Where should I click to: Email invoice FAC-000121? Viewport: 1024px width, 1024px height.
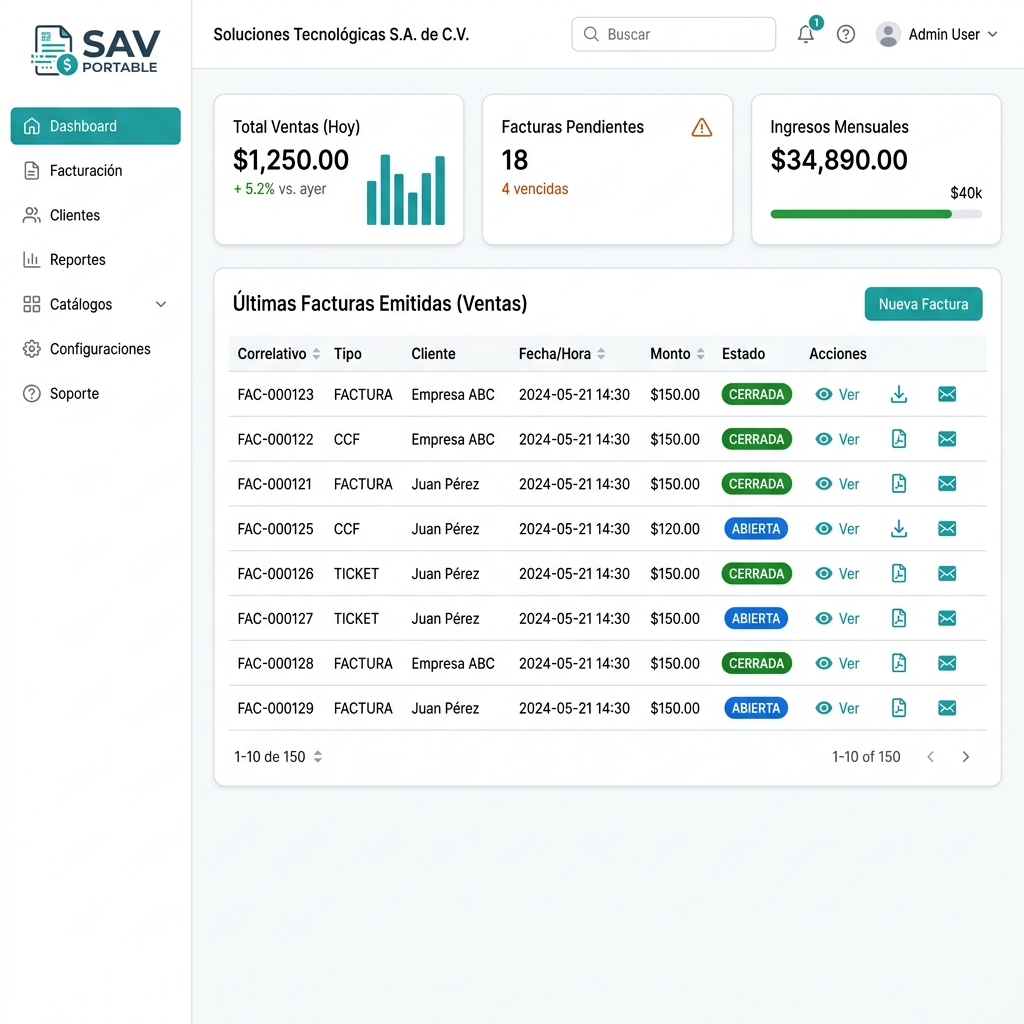coord(947,484)
